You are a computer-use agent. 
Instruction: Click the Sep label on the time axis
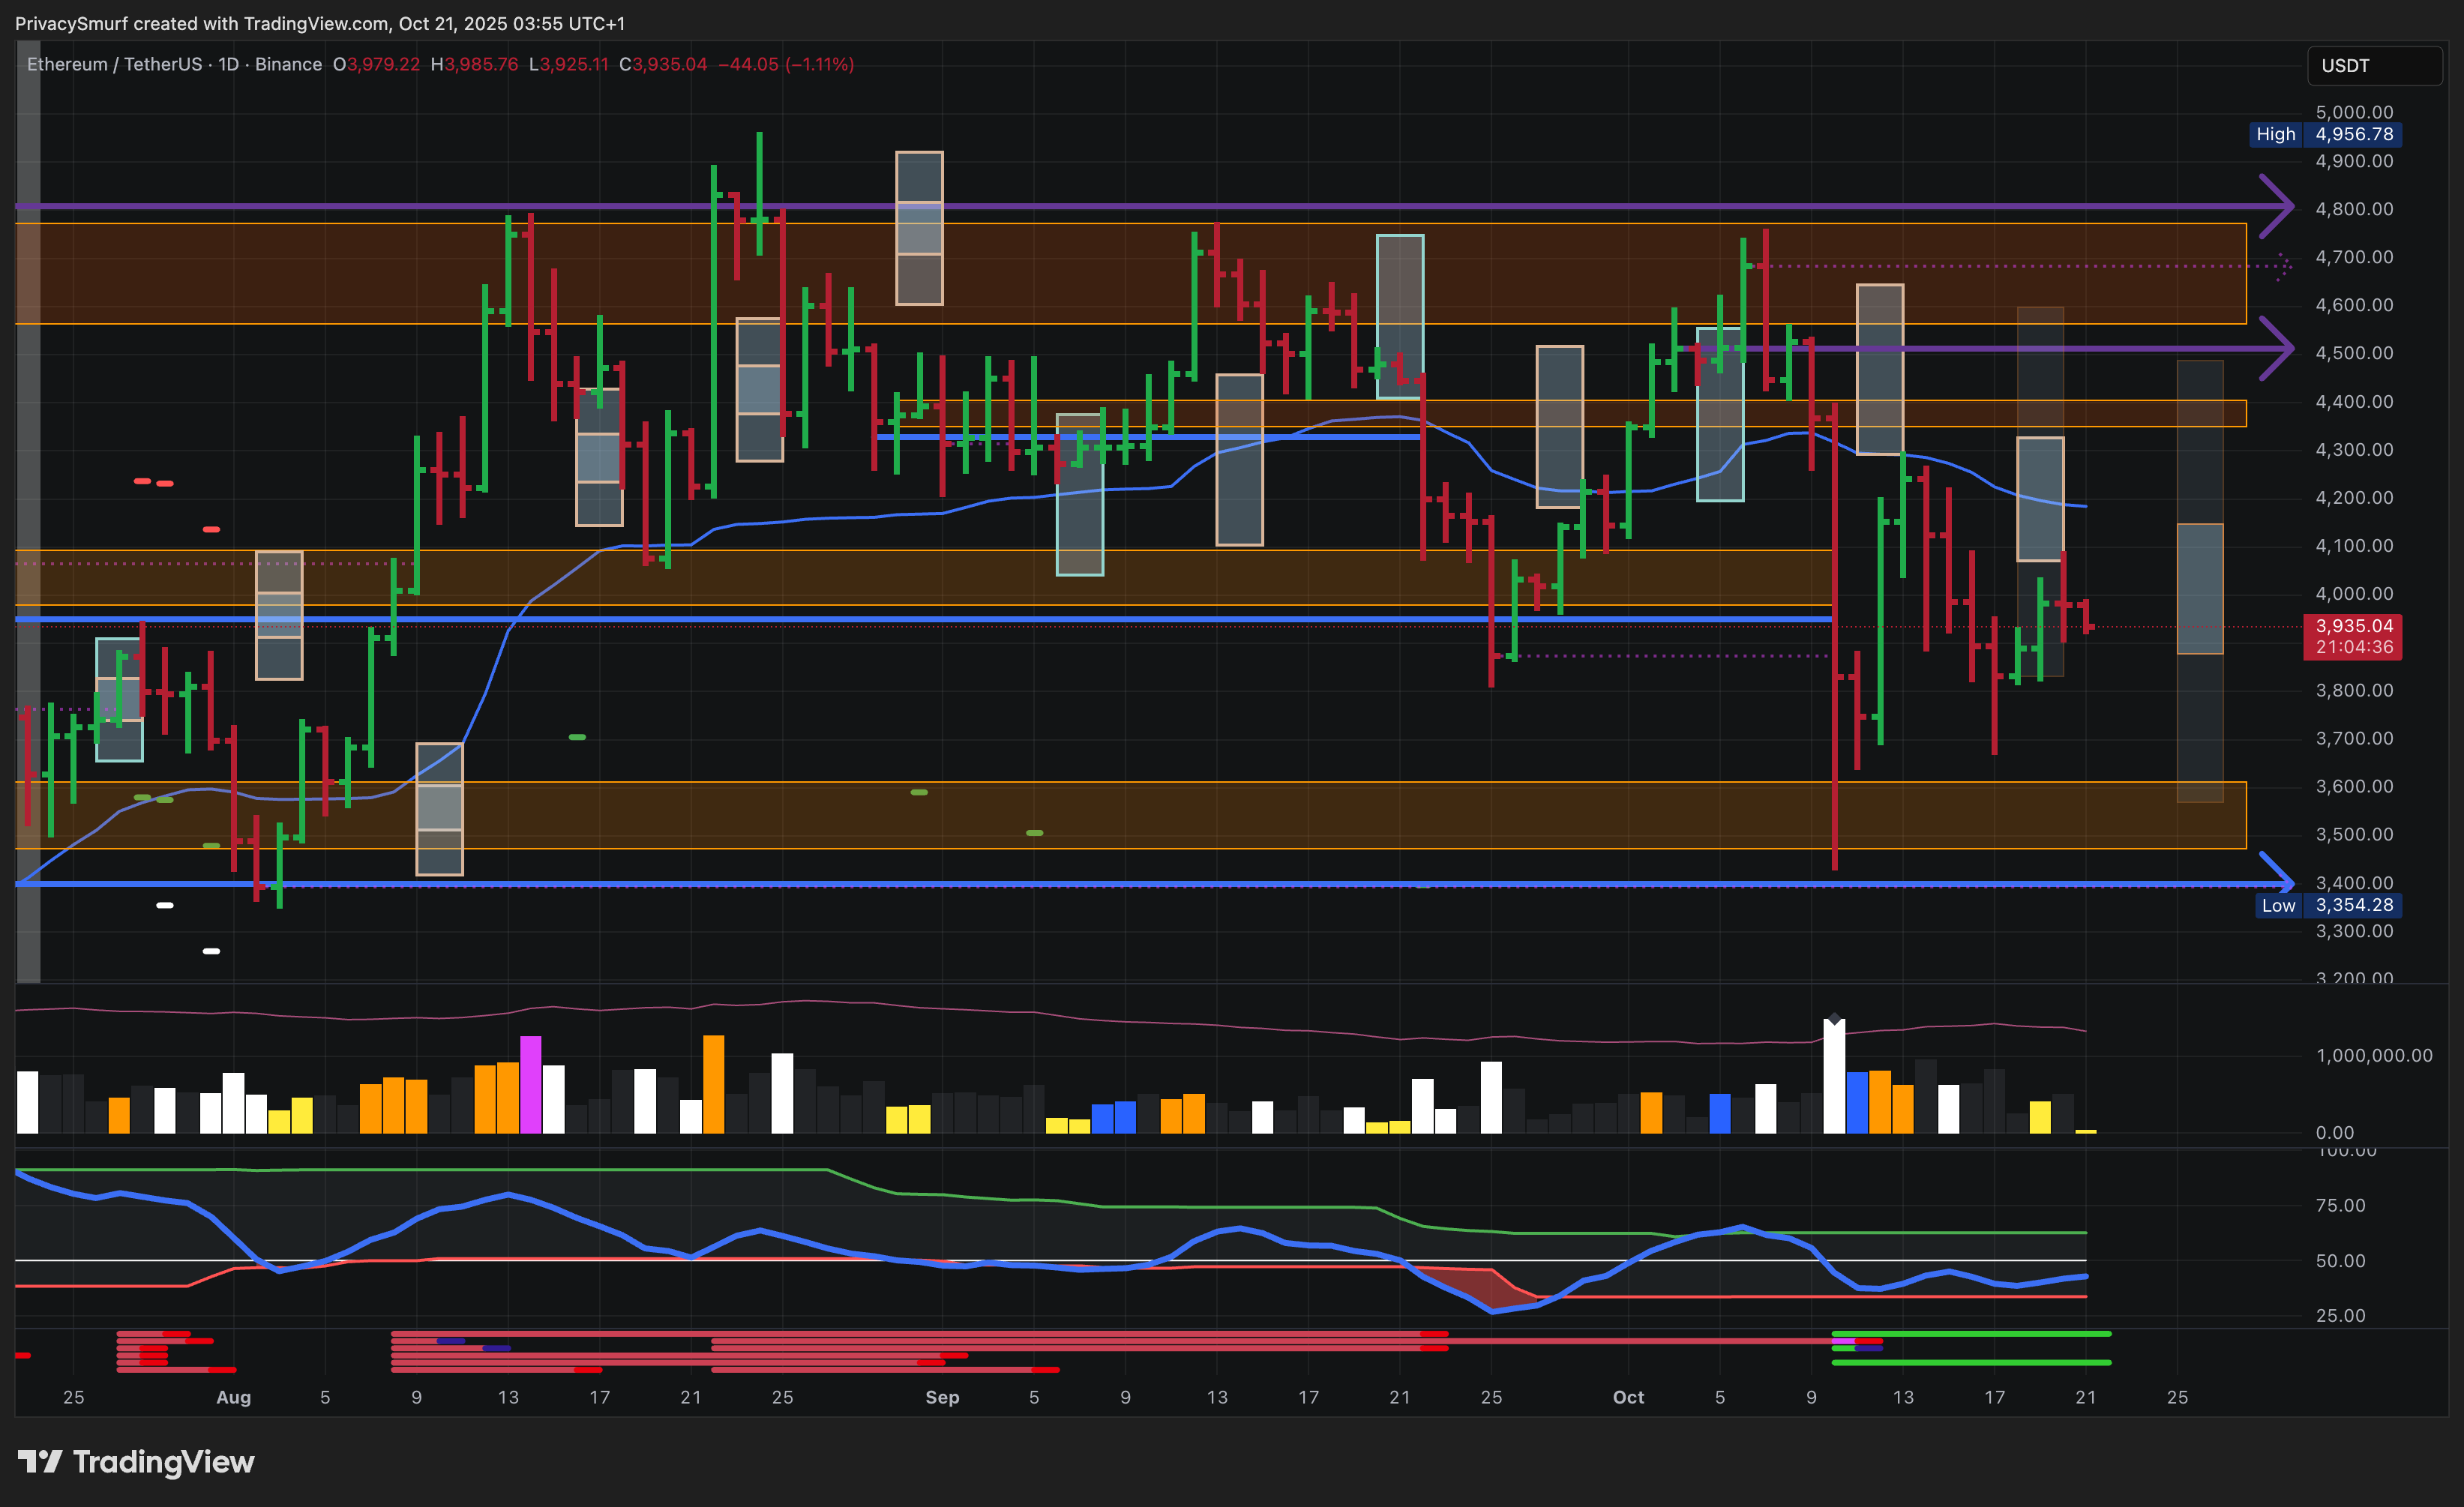[942, 1397]
